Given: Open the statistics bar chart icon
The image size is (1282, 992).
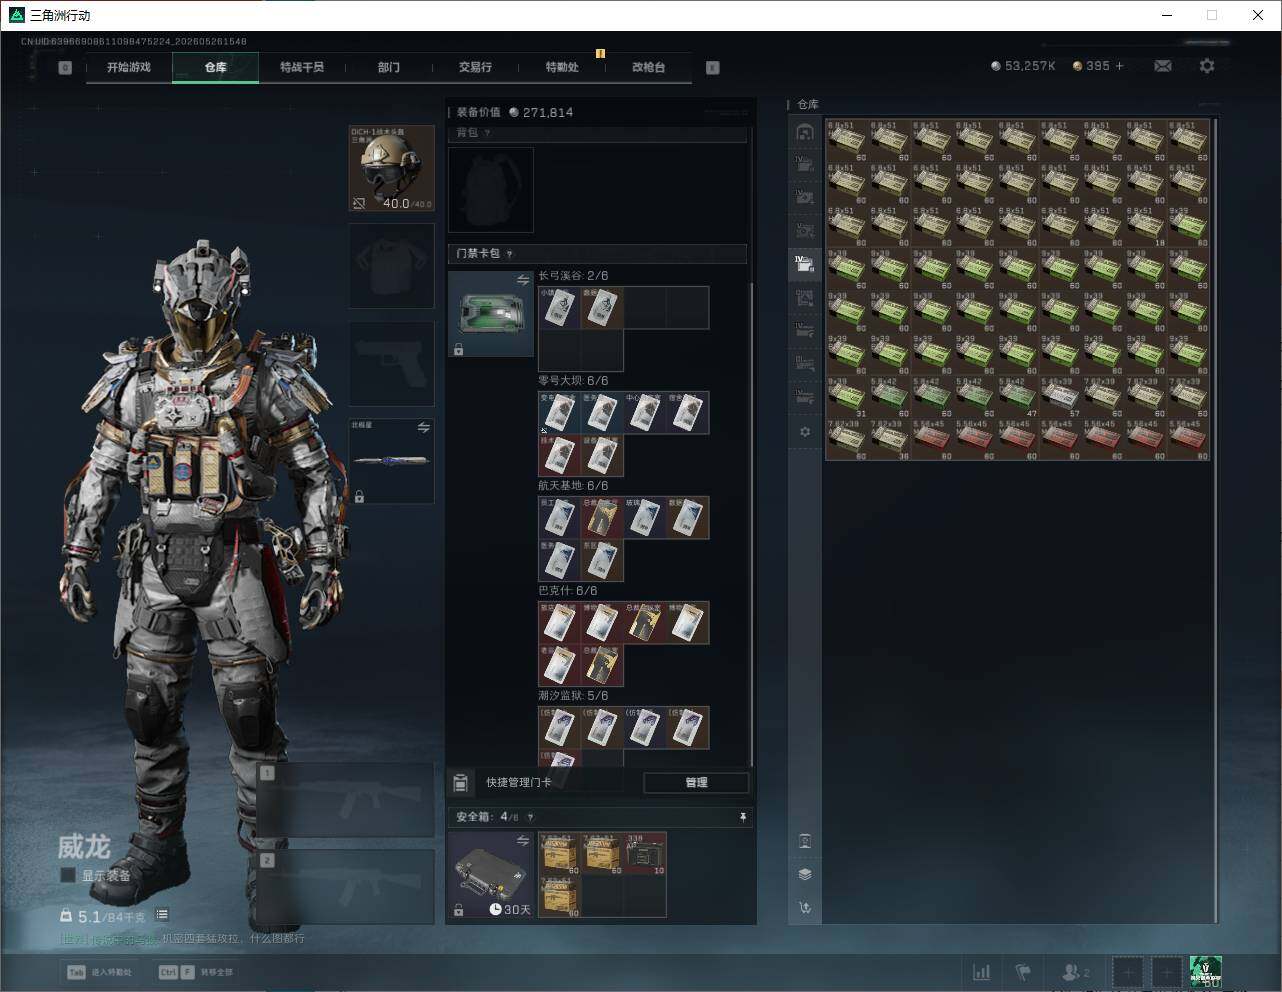Looking at the screenshot, I should pos(982,972).
